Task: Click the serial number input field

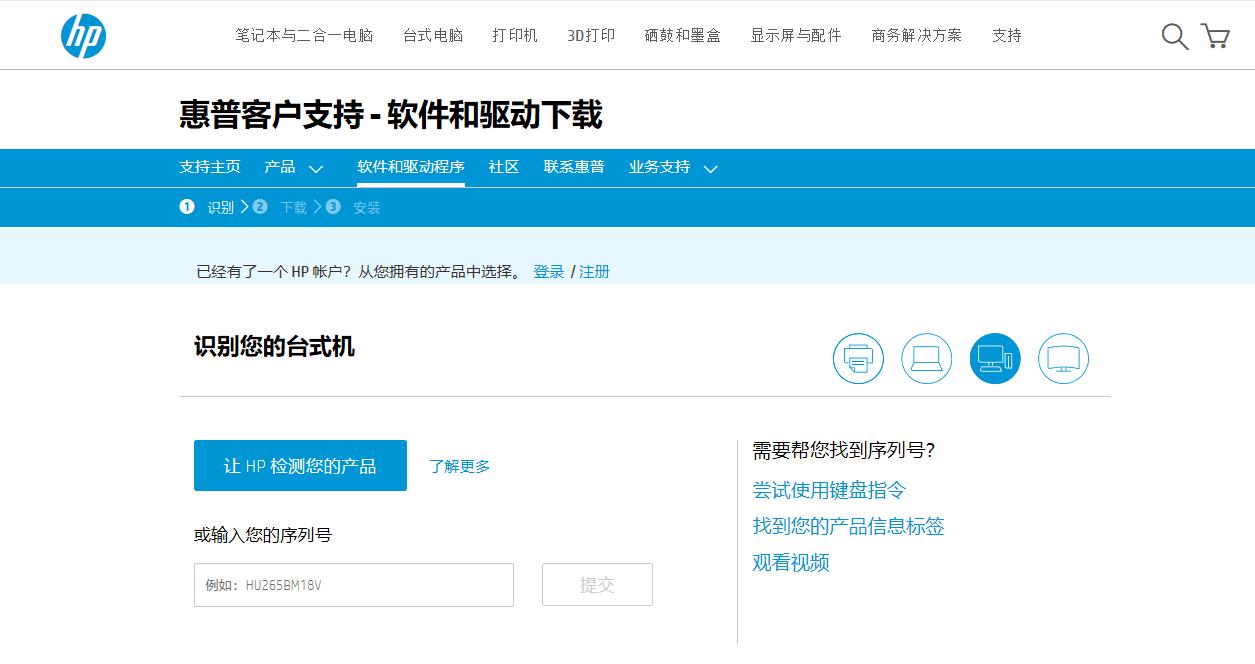Action: click(x=353, y=585)
